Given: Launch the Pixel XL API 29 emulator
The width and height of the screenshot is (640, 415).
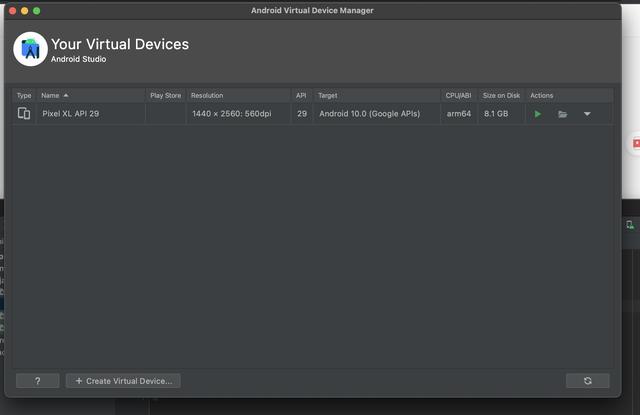Looking at the screenshot, I should click(x=538, y=114).
